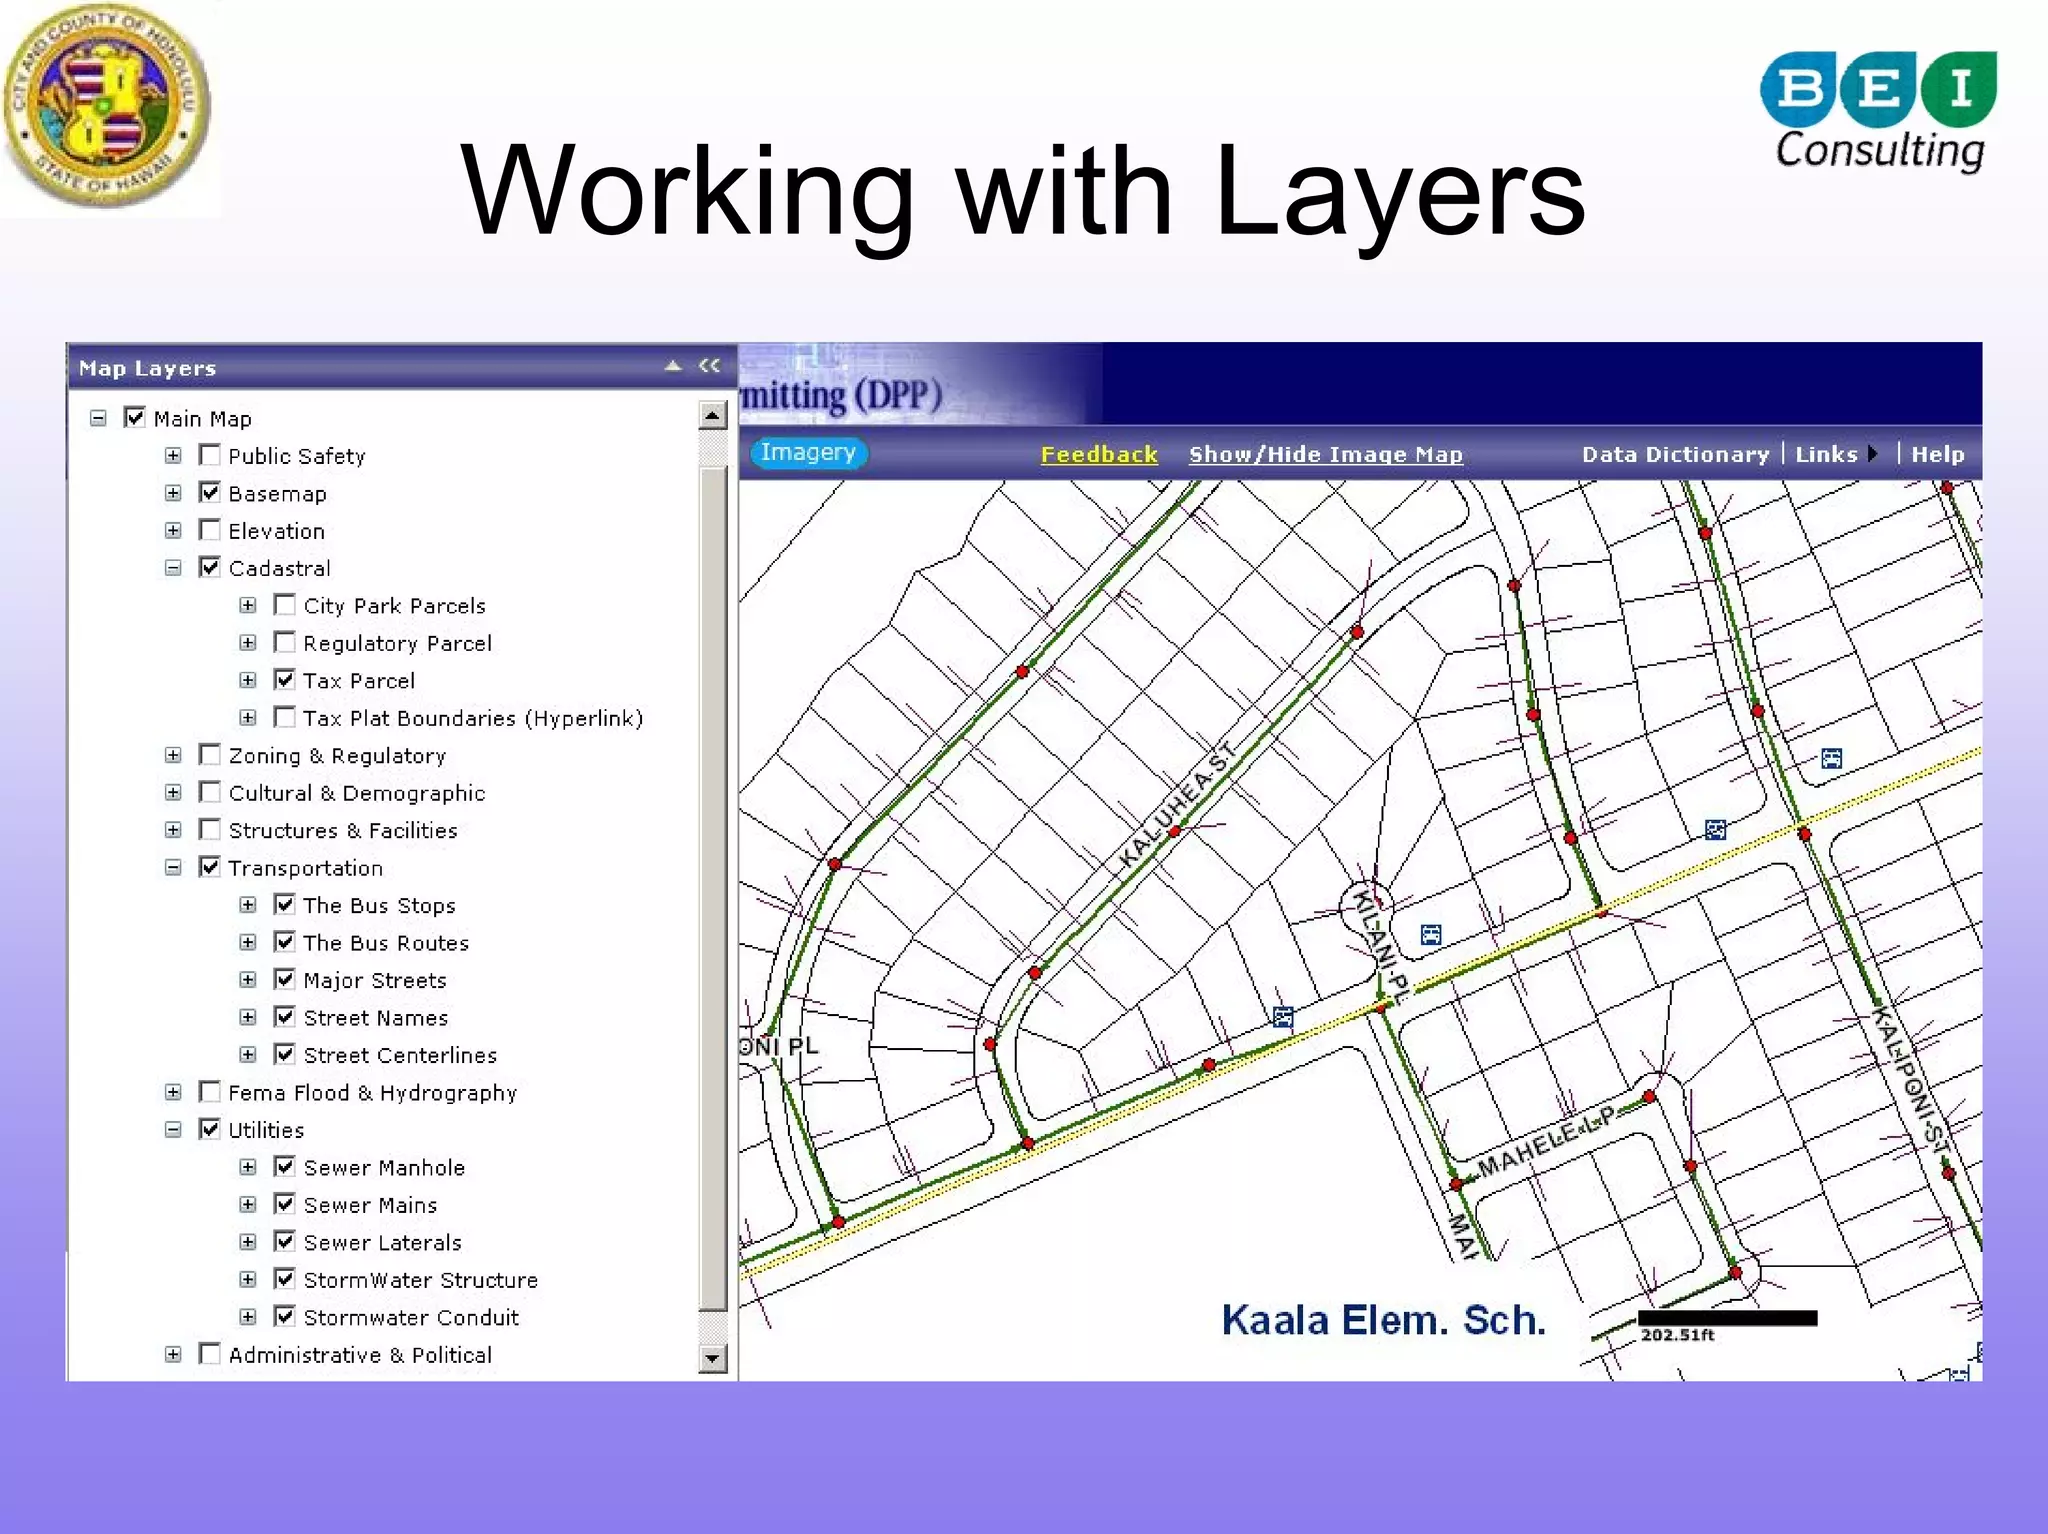Expand the Public Safety group
Image resolution: width=2048 pixels, height=1534 pixels.
[173, 456]
